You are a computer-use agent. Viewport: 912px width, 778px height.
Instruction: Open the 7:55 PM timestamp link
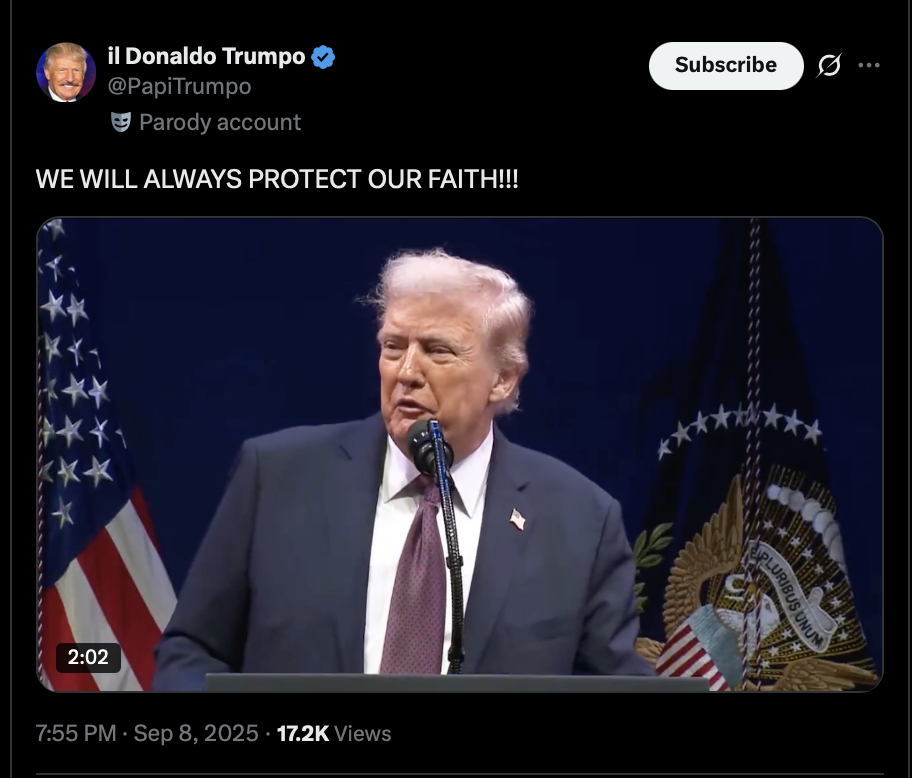[76, 733]
